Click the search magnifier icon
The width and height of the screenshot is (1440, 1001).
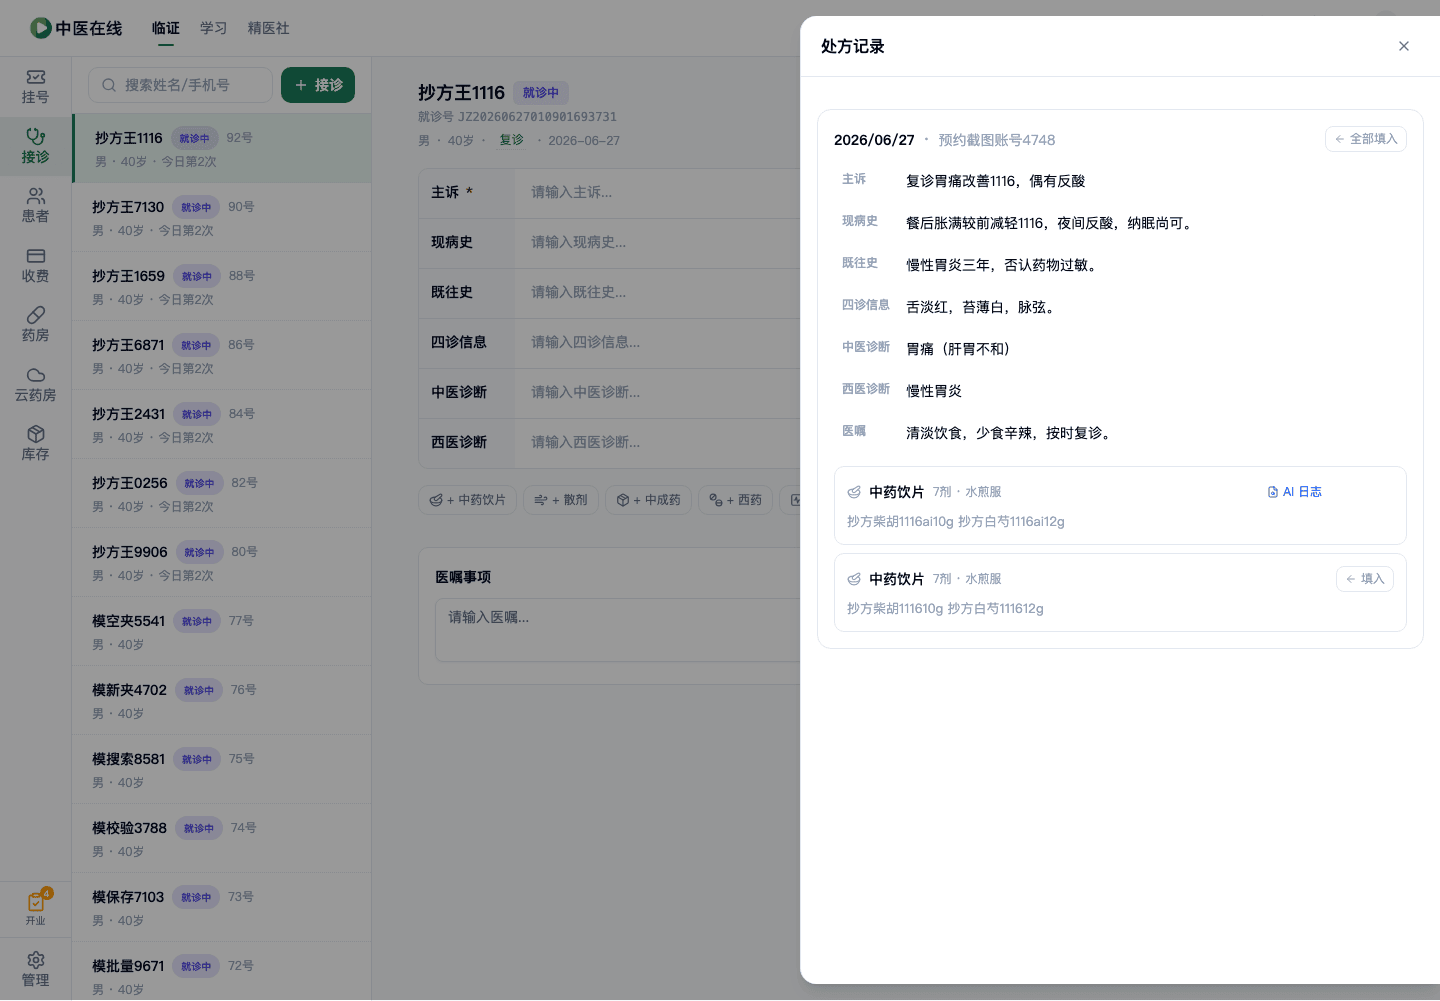click(x=109, y=85)
